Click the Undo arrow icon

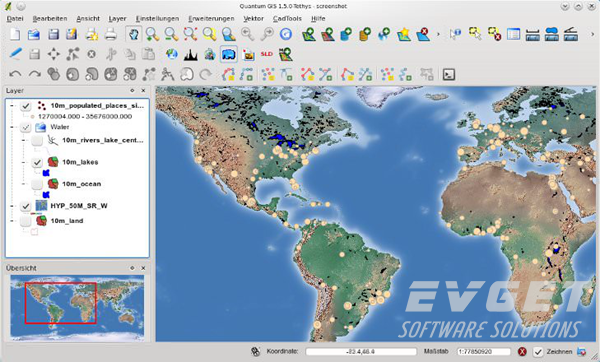click(x=15, y=74)
